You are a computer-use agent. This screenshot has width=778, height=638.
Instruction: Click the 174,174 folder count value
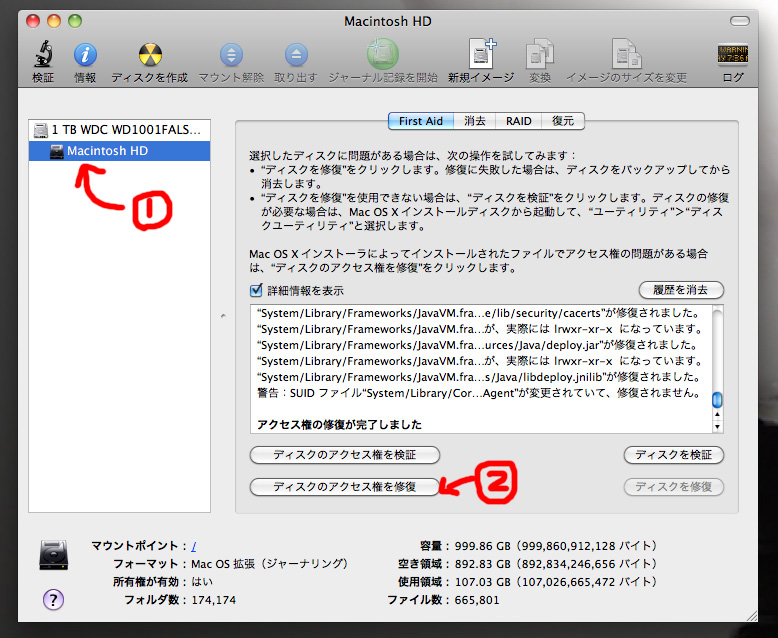pos(213,600)
